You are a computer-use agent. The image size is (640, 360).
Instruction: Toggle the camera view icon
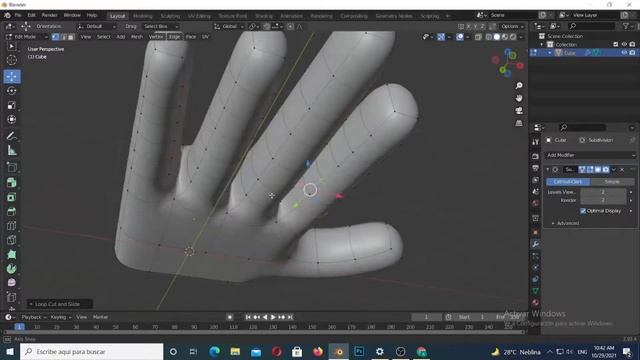(x=519, y=111)
